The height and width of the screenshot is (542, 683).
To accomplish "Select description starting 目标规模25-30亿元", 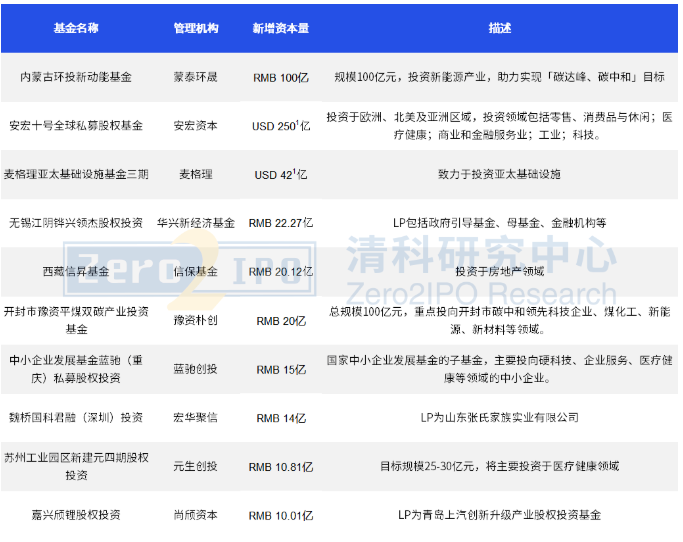I will coord(500,466).
